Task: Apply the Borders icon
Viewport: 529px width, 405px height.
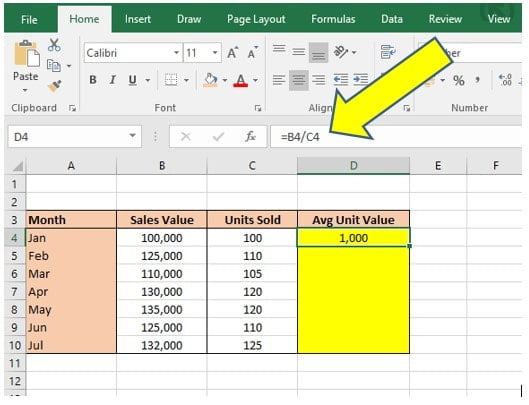Action: (171, 80)
